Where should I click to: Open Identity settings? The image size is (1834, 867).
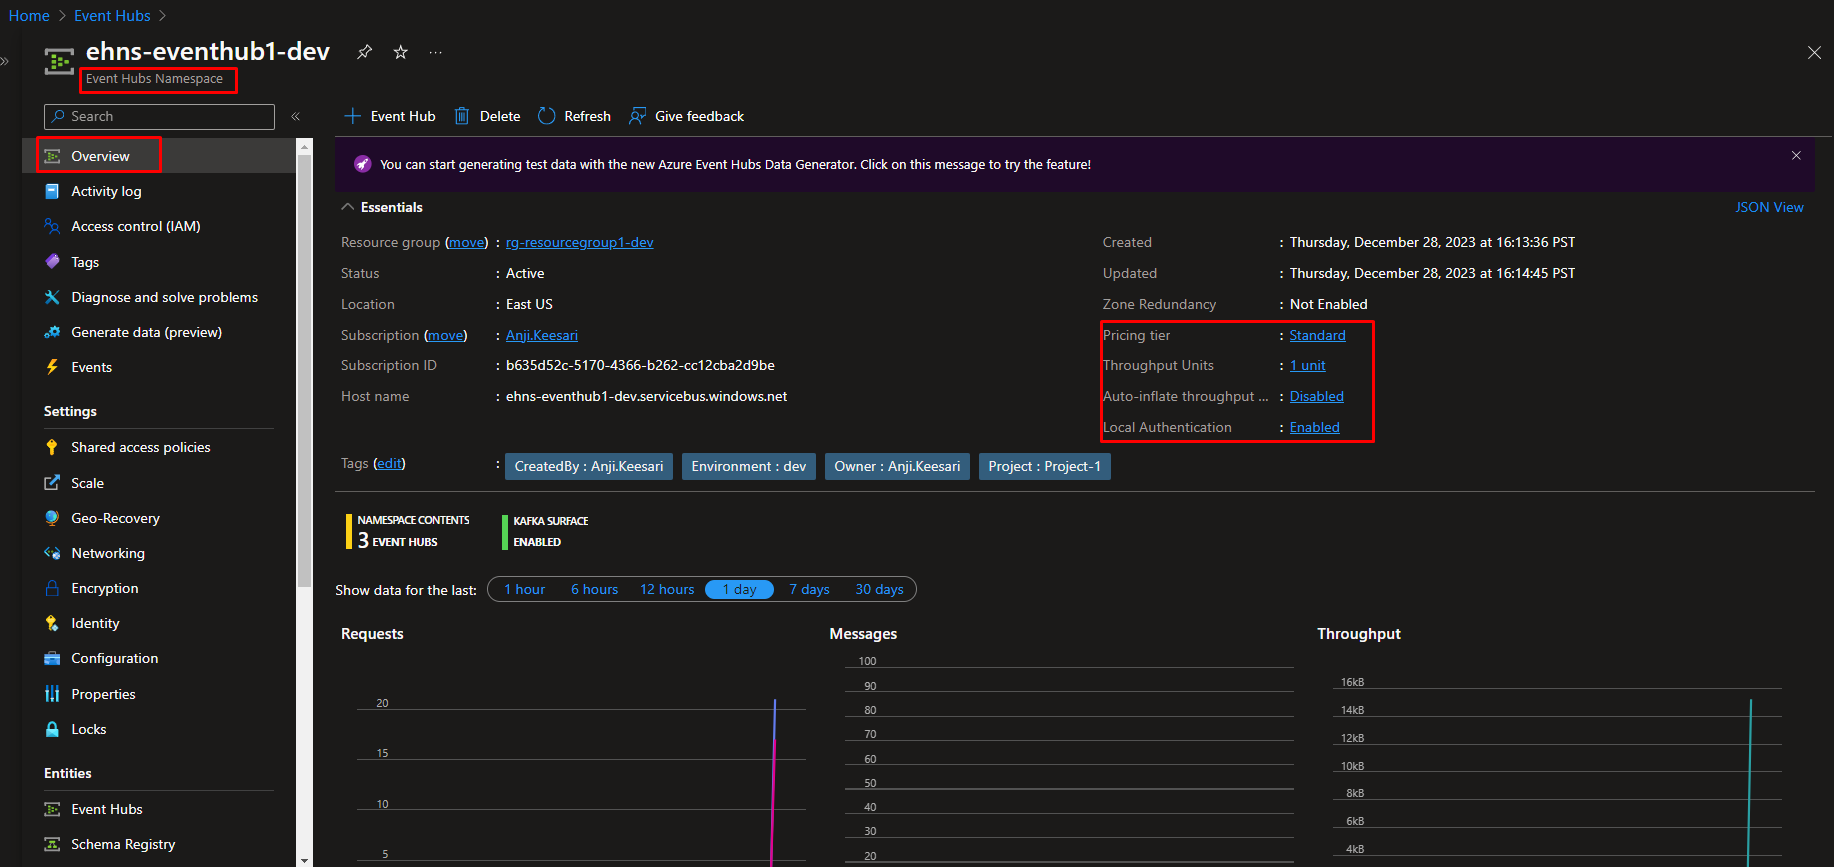coord(160,623)
